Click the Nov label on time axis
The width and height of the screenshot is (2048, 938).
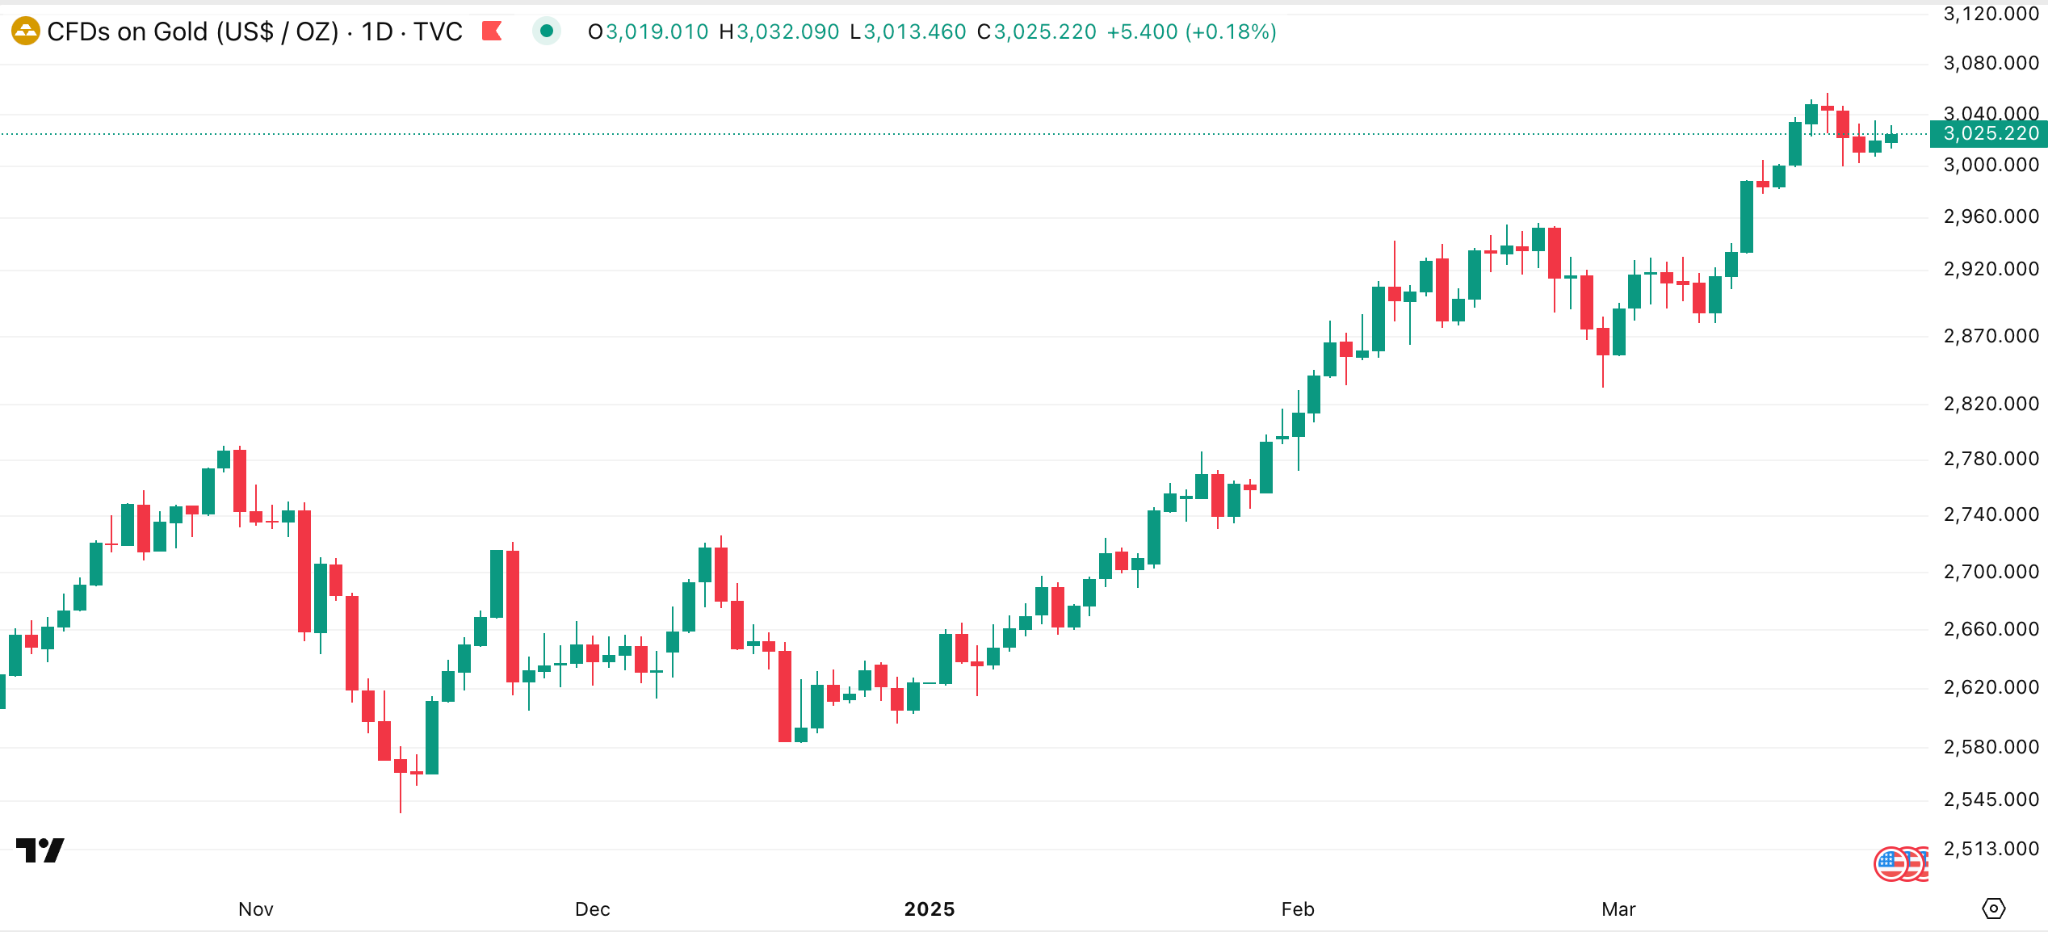[256, 909]
